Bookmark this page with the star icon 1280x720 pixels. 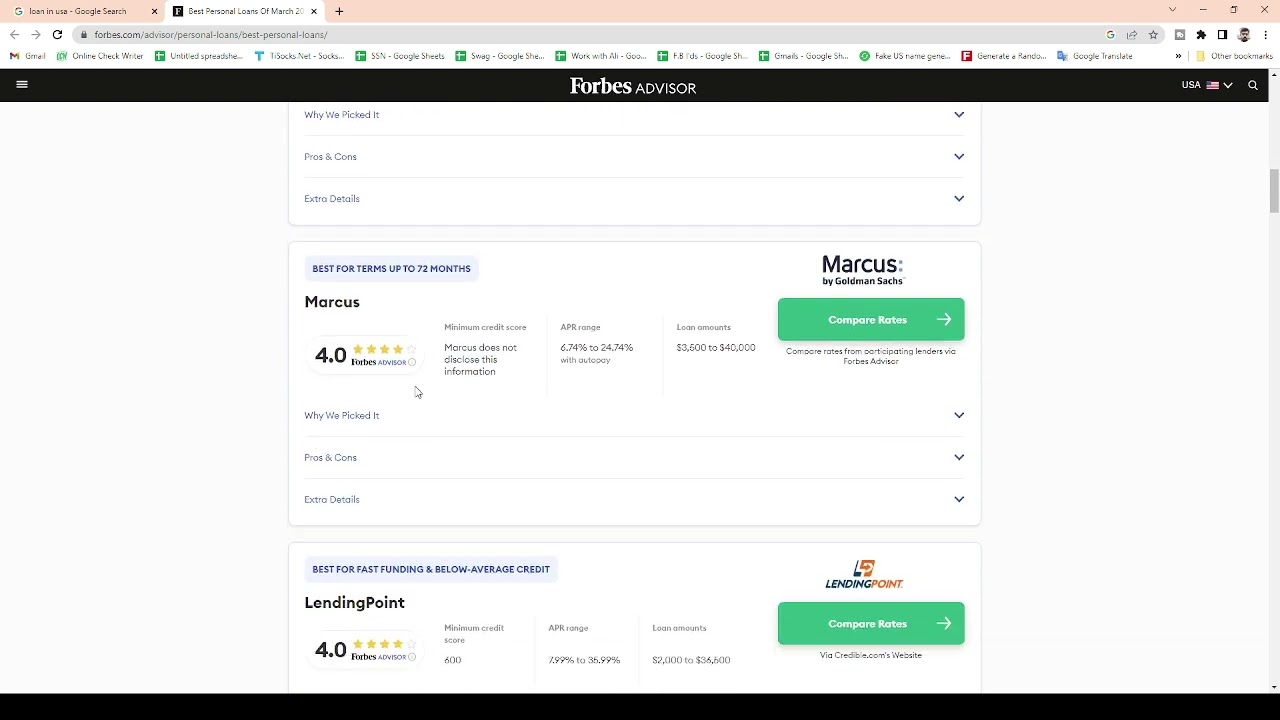pos(1153,35)
